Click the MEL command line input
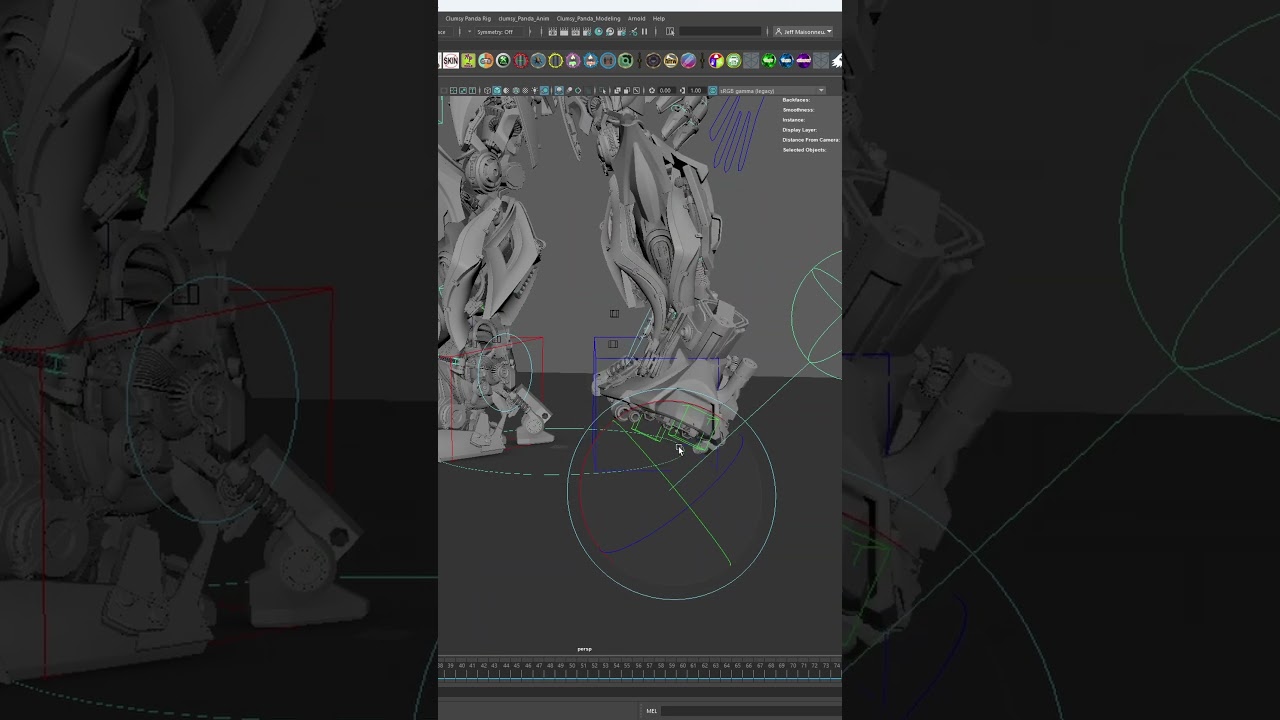 click(751, 711)
